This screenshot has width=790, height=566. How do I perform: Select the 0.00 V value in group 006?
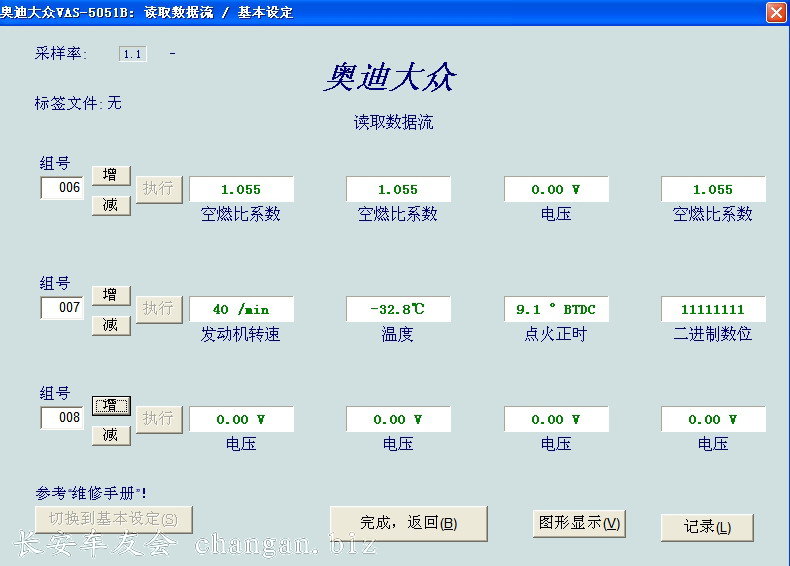click(556, 189)
